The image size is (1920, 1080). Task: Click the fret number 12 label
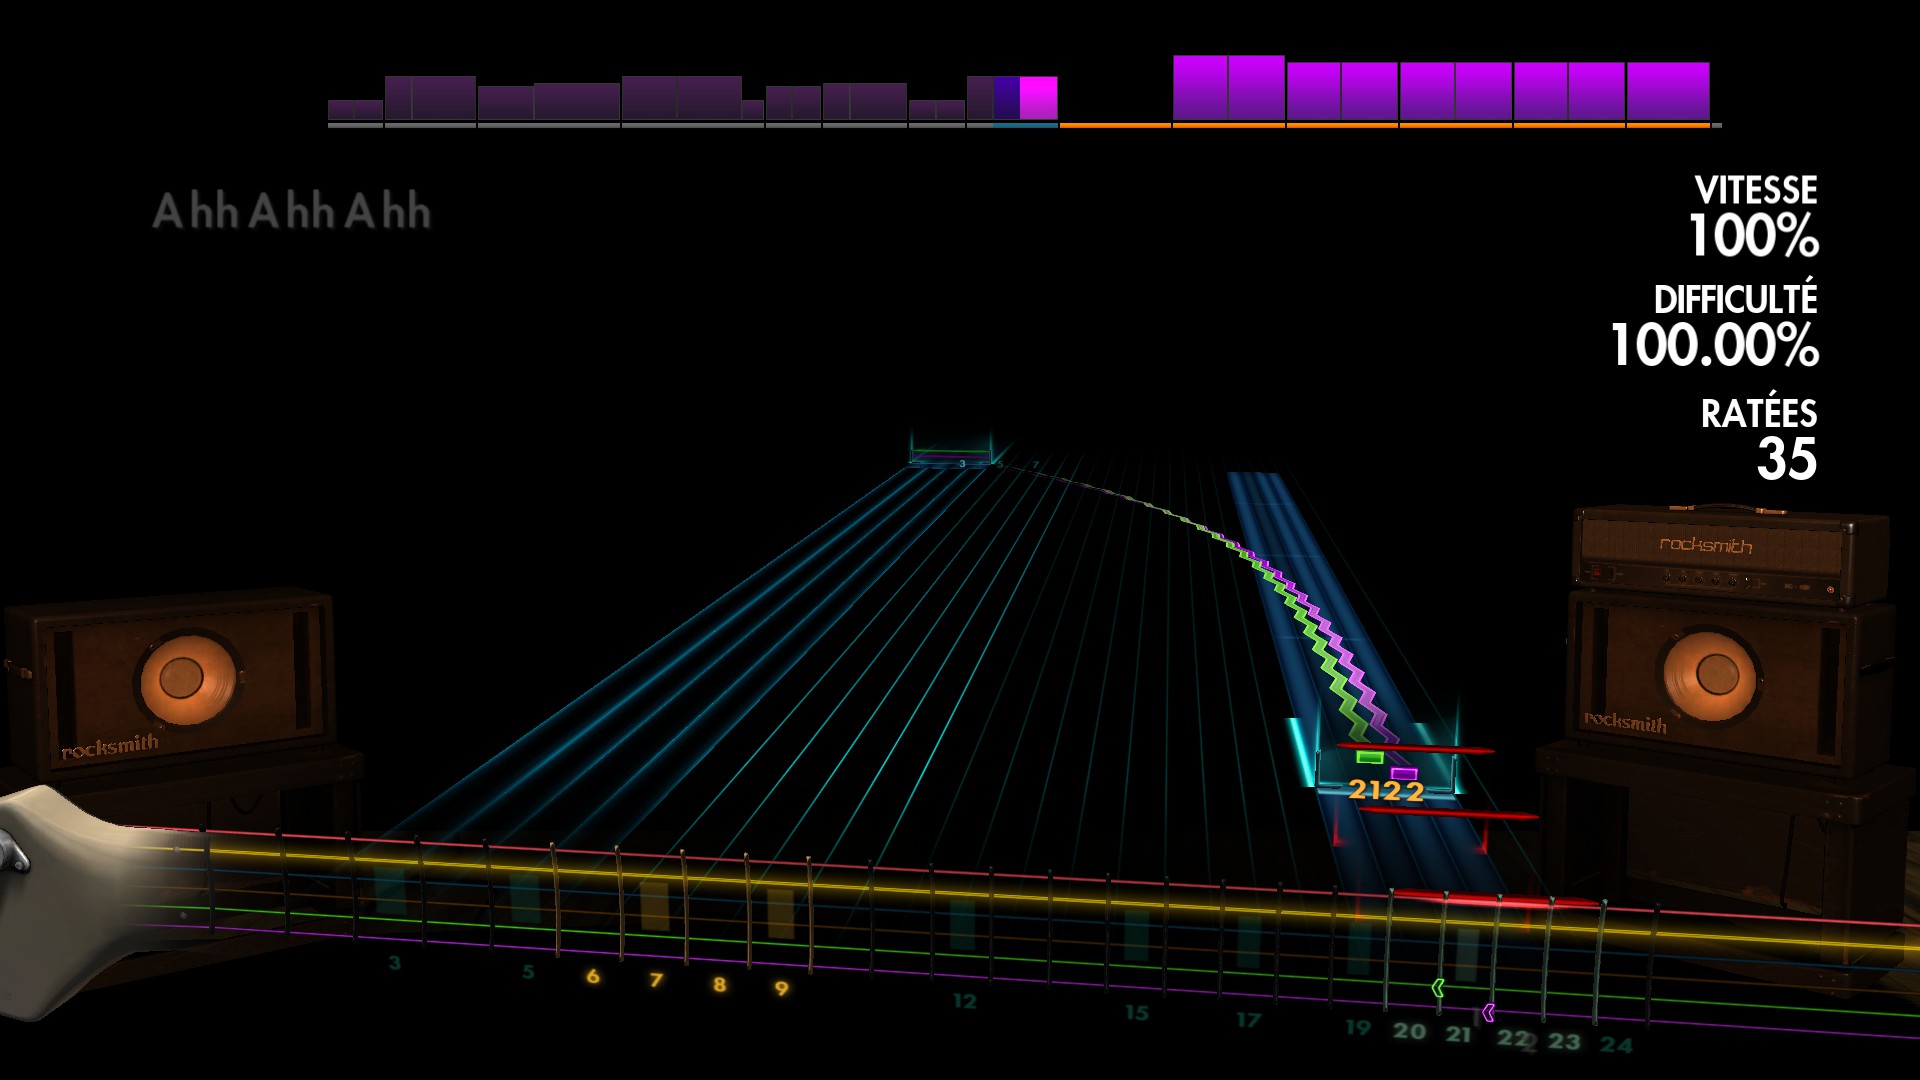coord(964,1001)
